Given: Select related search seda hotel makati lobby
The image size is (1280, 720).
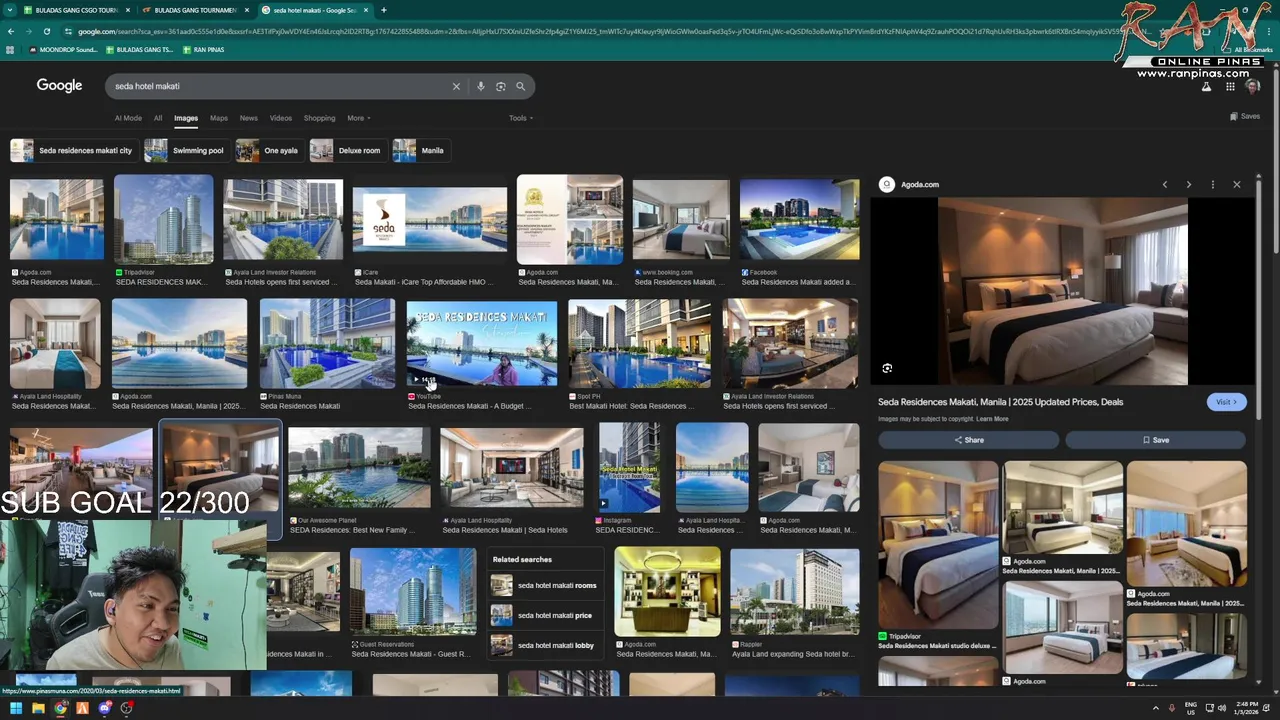Looking at the screenshot, I should (546, 646).
